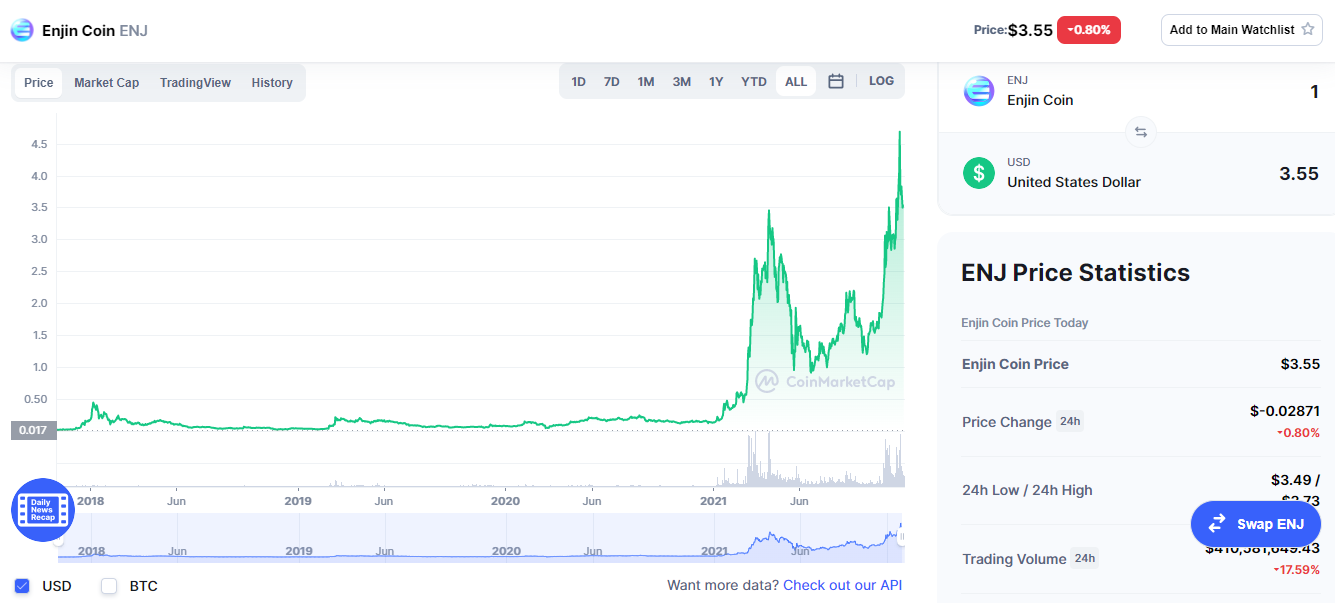Open the 24h dropdown next to Price Change
This screenshot has width=1335, height=603.
pos(1070,421)
